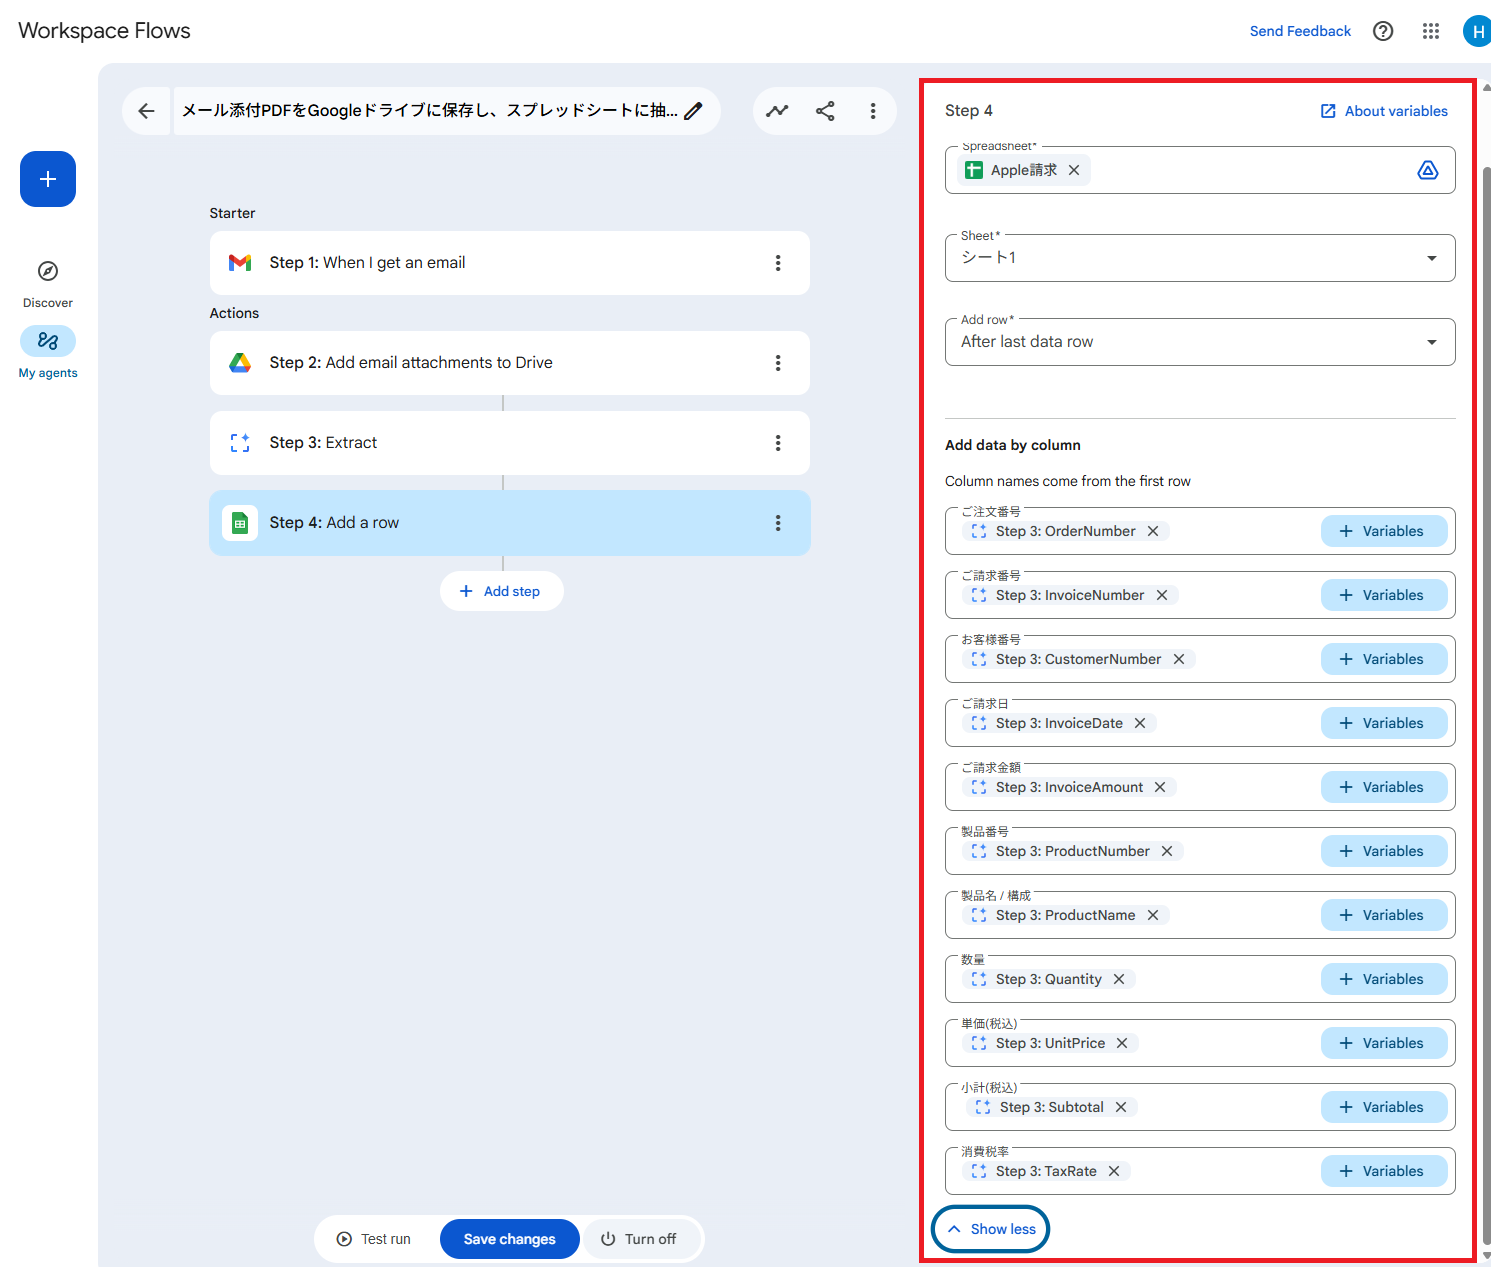Image resolution: width=1491 pixels, height=1267 pixels.
Task: Open the Sheet dropdown showing シート1
Action: click(1199, 258)
